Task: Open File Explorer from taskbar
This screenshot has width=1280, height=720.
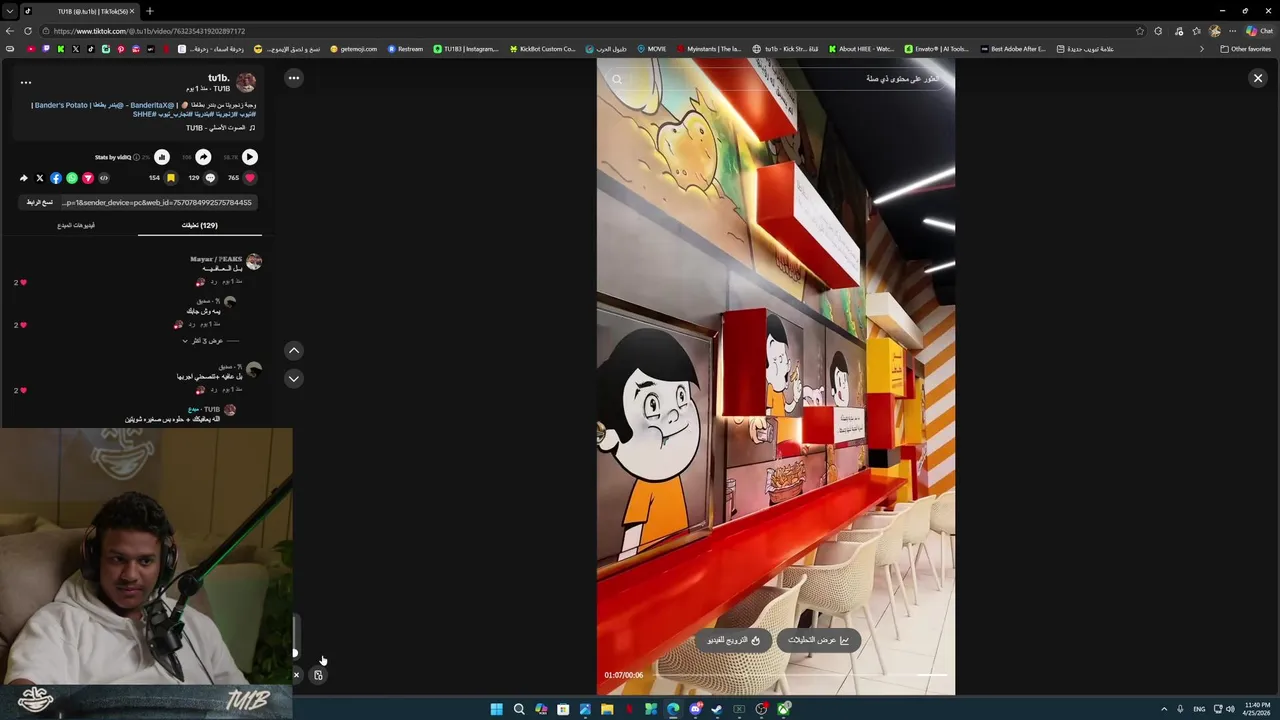Action: coord(607,709)
